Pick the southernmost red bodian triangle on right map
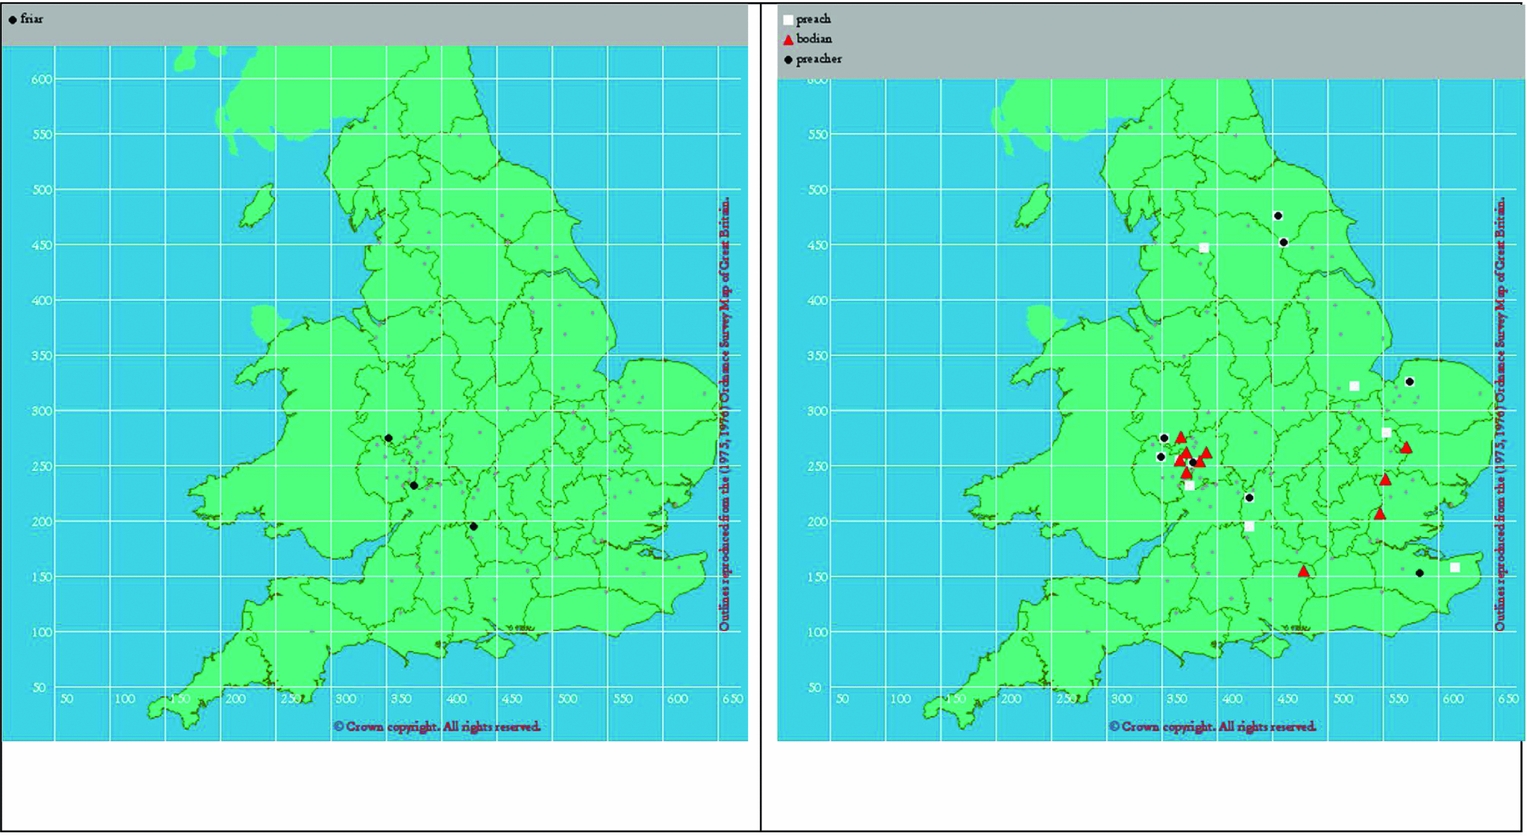 [x=1304, y=571]
